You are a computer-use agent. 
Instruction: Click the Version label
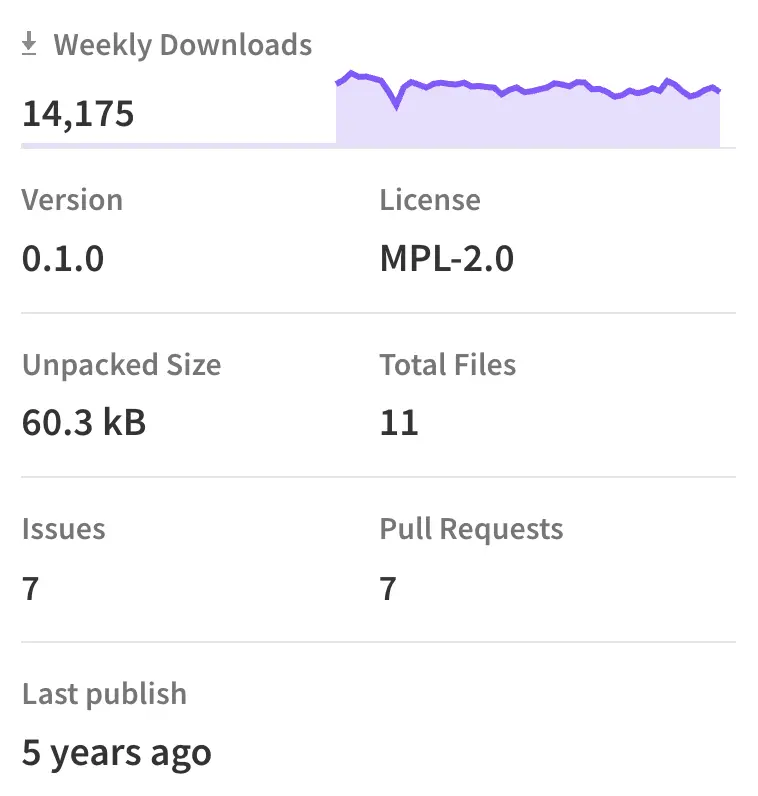coord(72,199)
